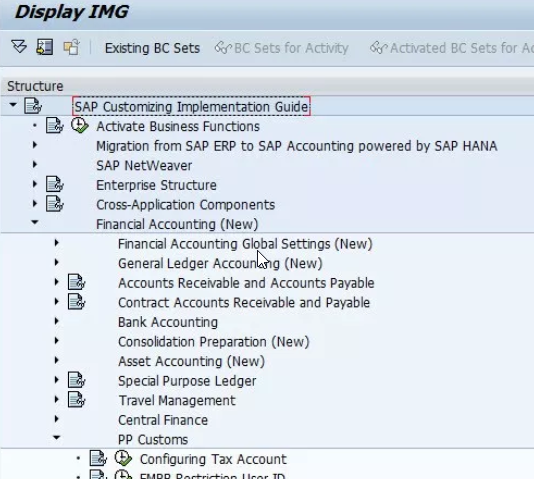
Task: Select General Ledger Accounting (New) text
Action: [x=220, y=264]
